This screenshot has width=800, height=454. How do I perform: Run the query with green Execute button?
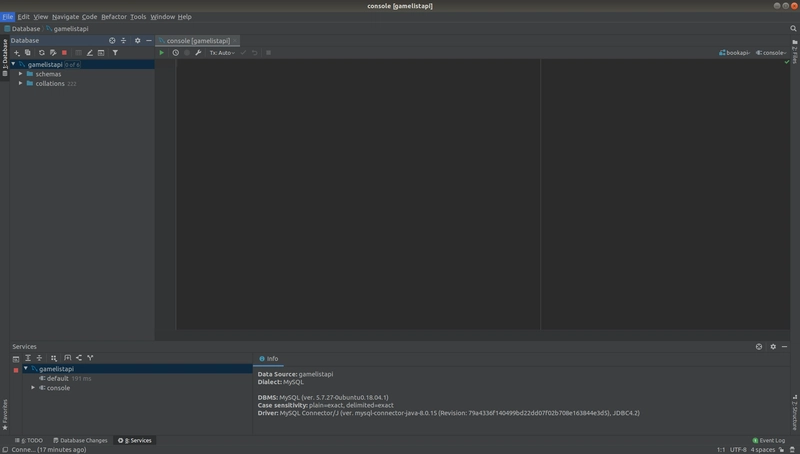(x=162, y=53)
